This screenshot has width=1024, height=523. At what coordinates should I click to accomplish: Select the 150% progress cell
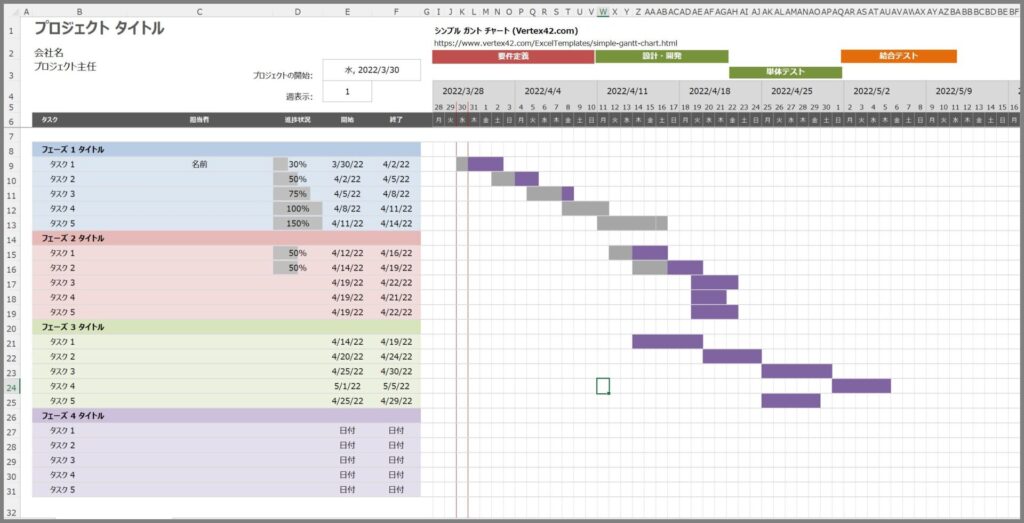click(297, 223)
